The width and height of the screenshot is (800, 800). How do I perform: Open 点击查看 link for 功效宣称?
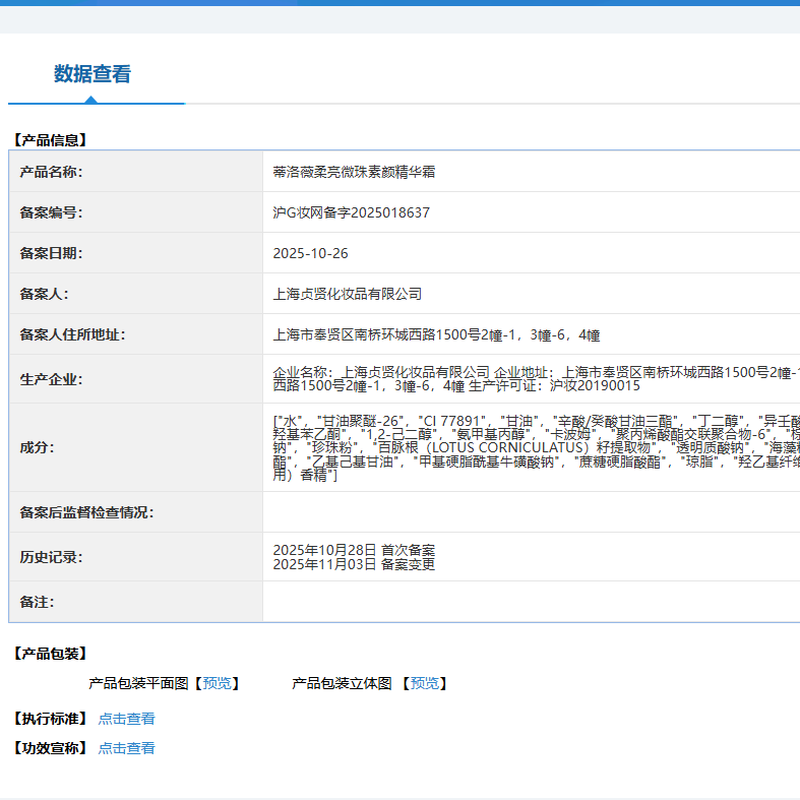126,748
